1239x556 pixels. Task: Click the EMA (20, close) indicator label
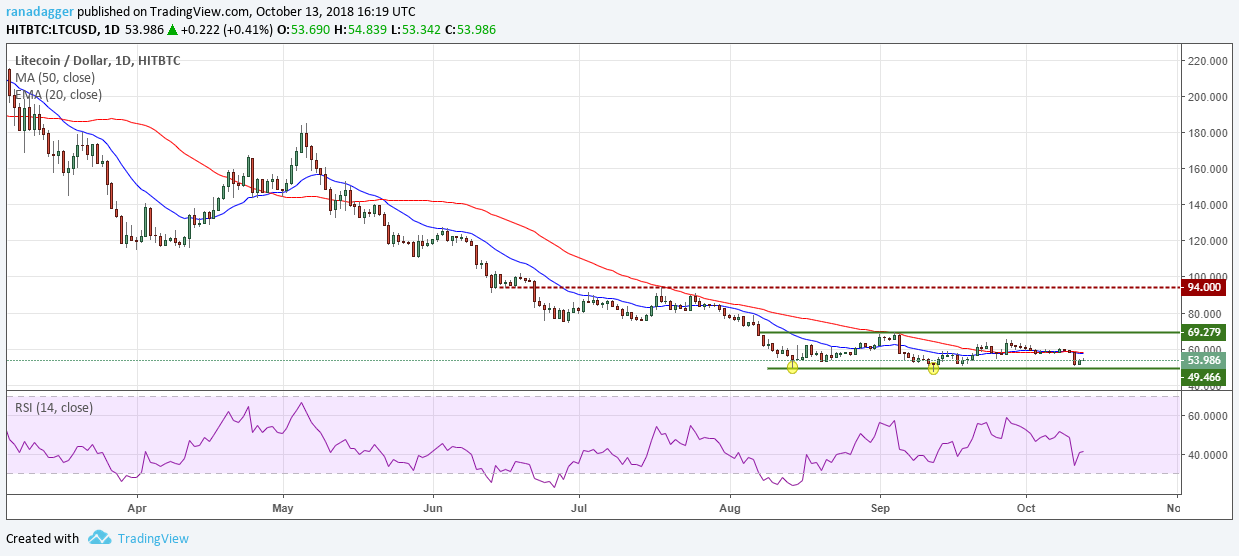pyautogui.click(x=58, y=95)
